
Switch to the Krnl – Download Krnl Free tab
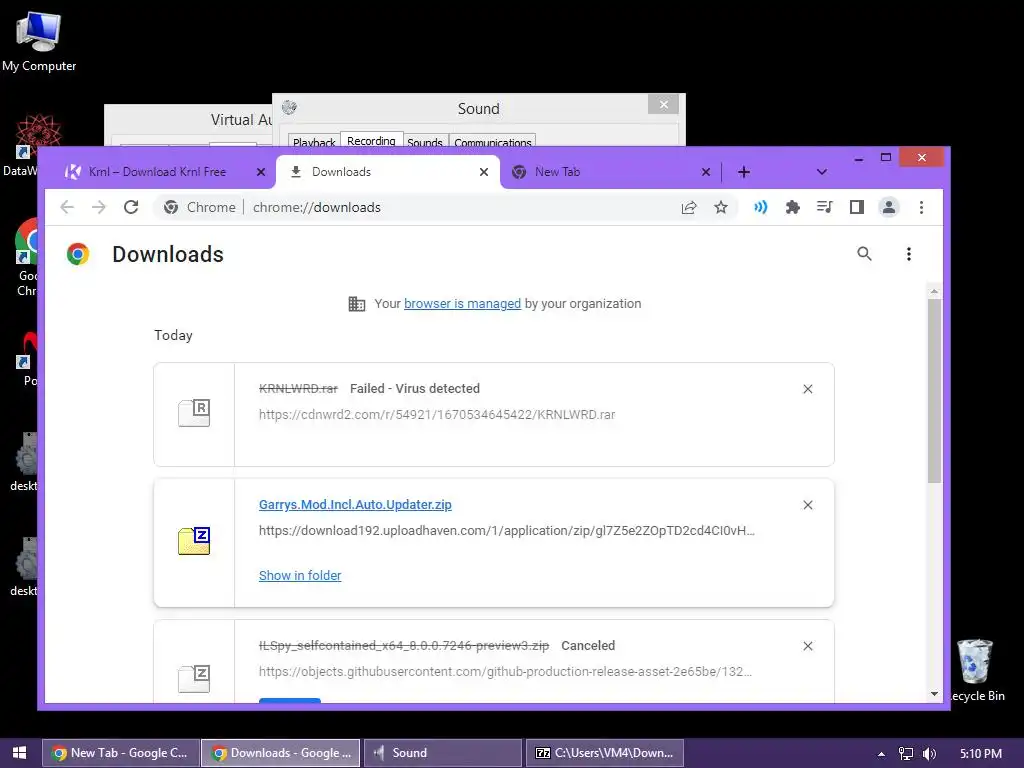[x=157, y=172]
